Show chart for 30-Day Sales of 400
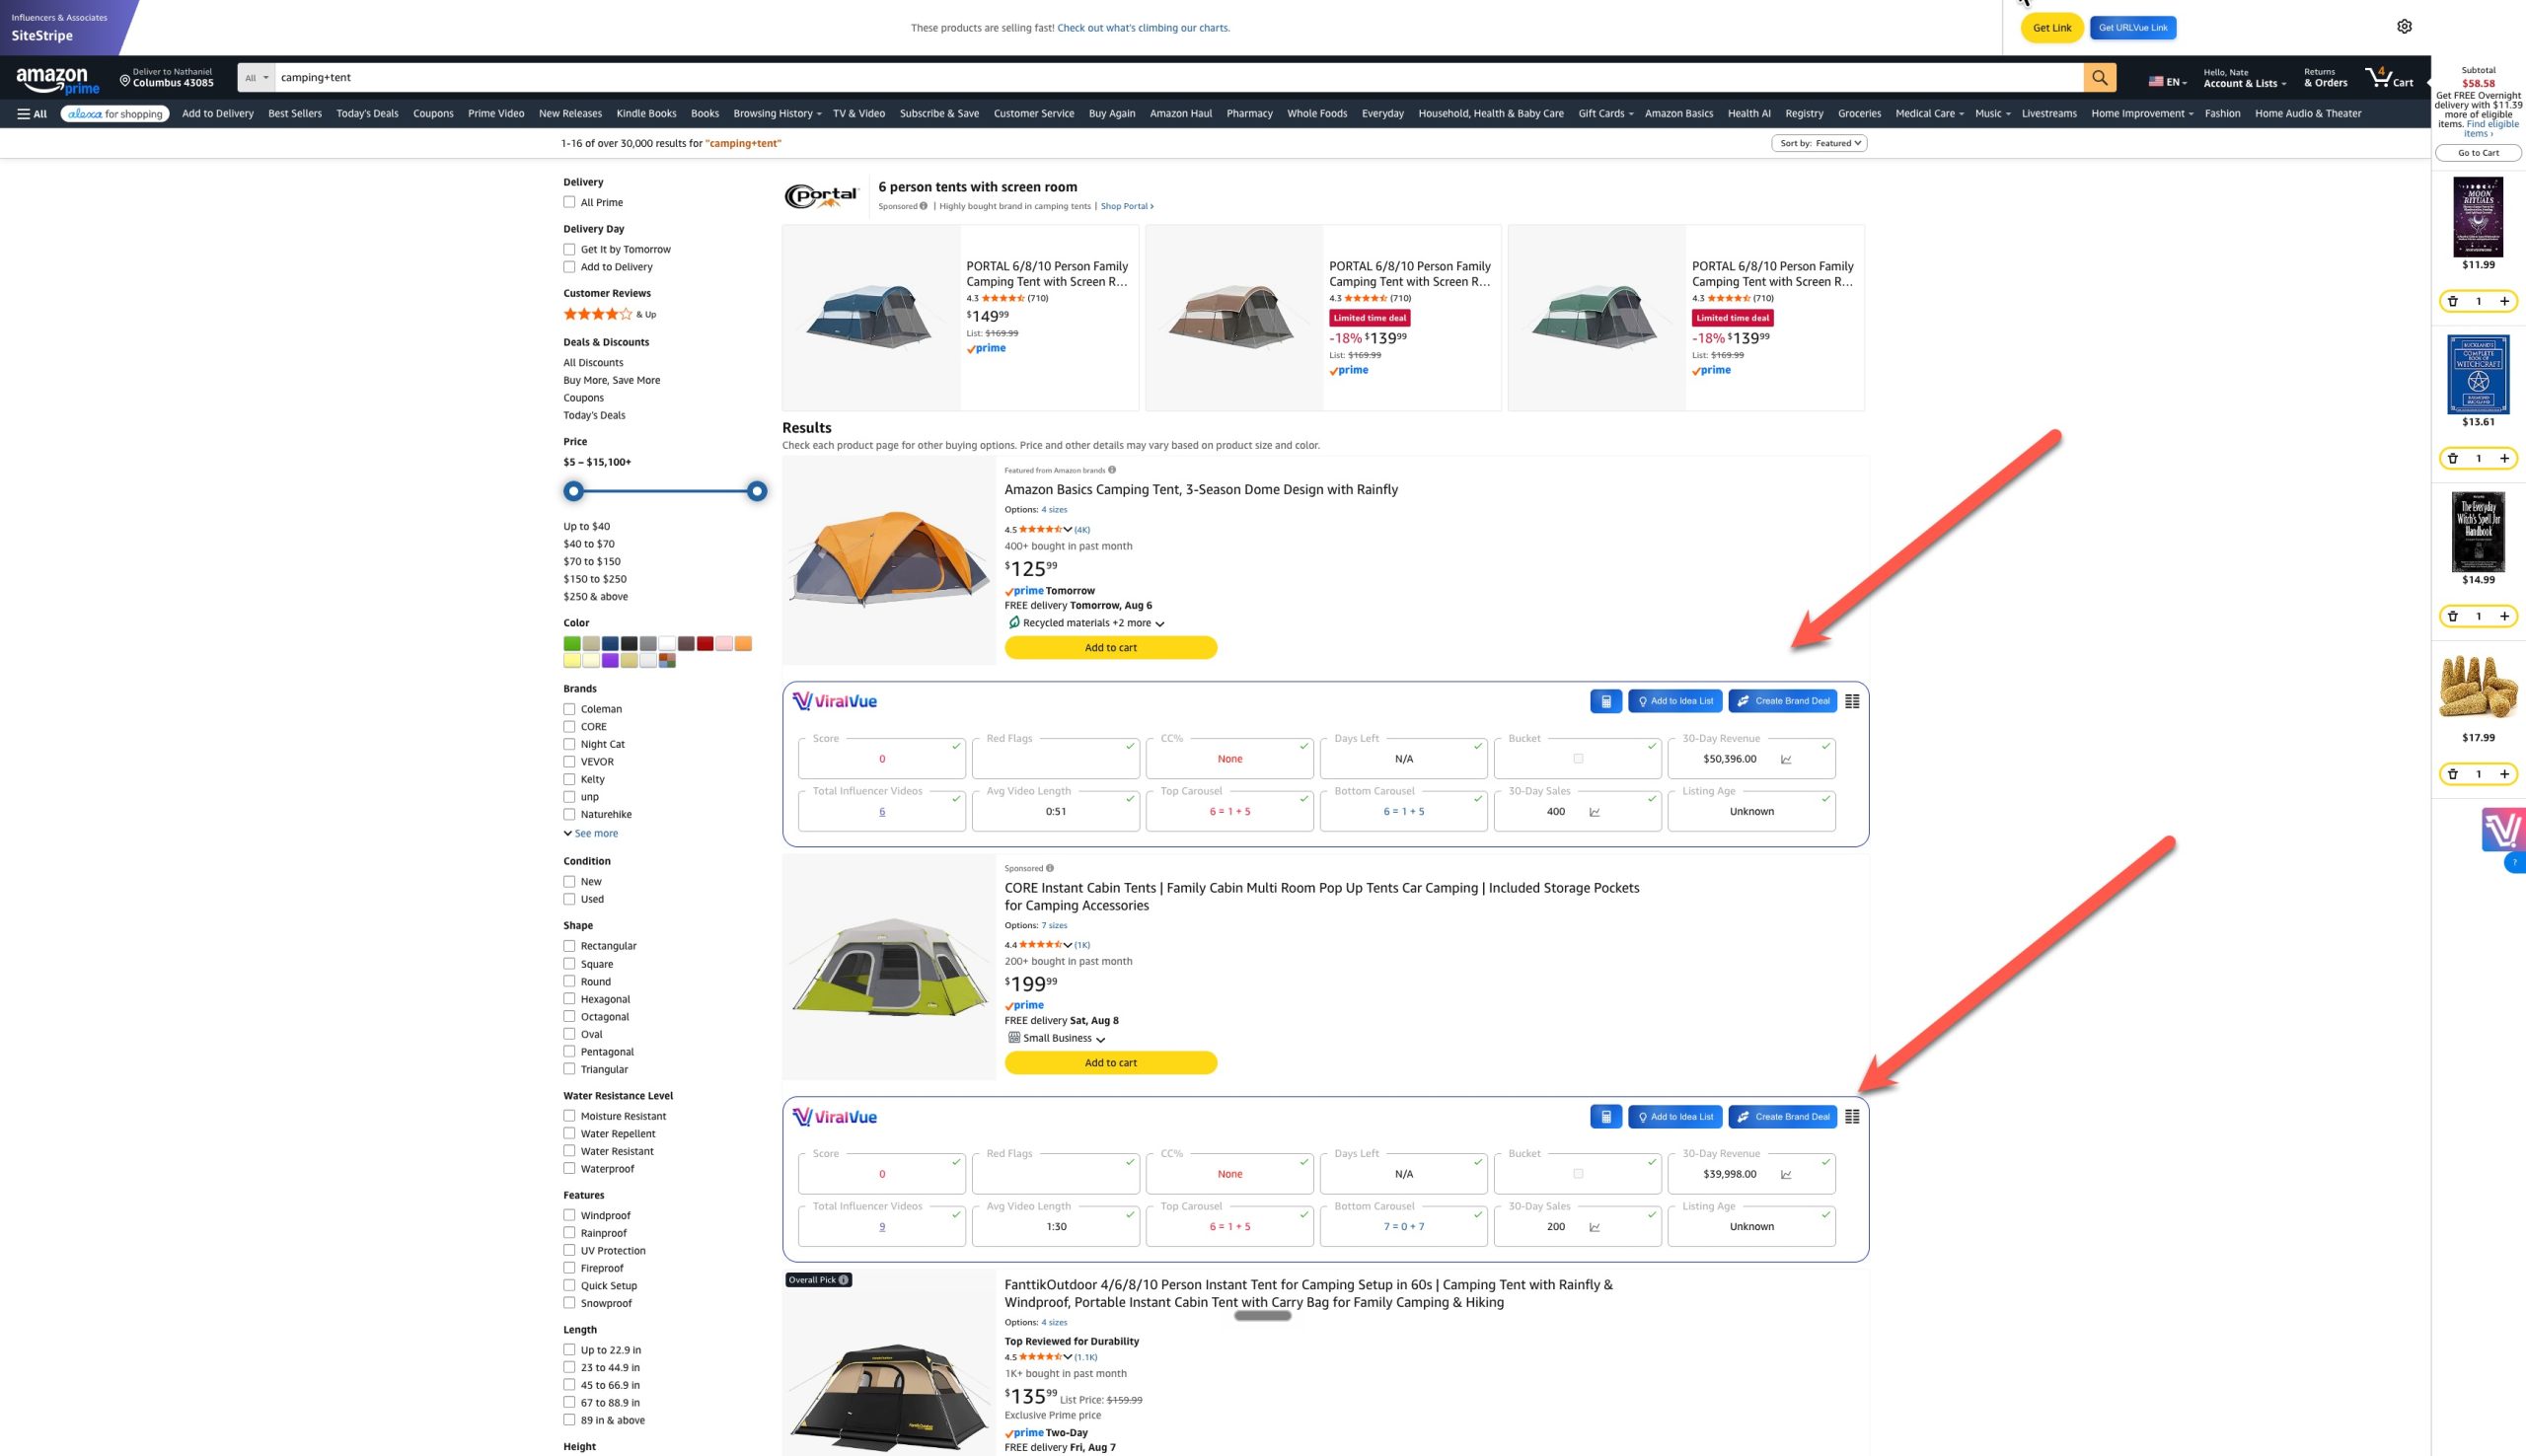Viewport: 2526px width, 1456px height. 1594,812
